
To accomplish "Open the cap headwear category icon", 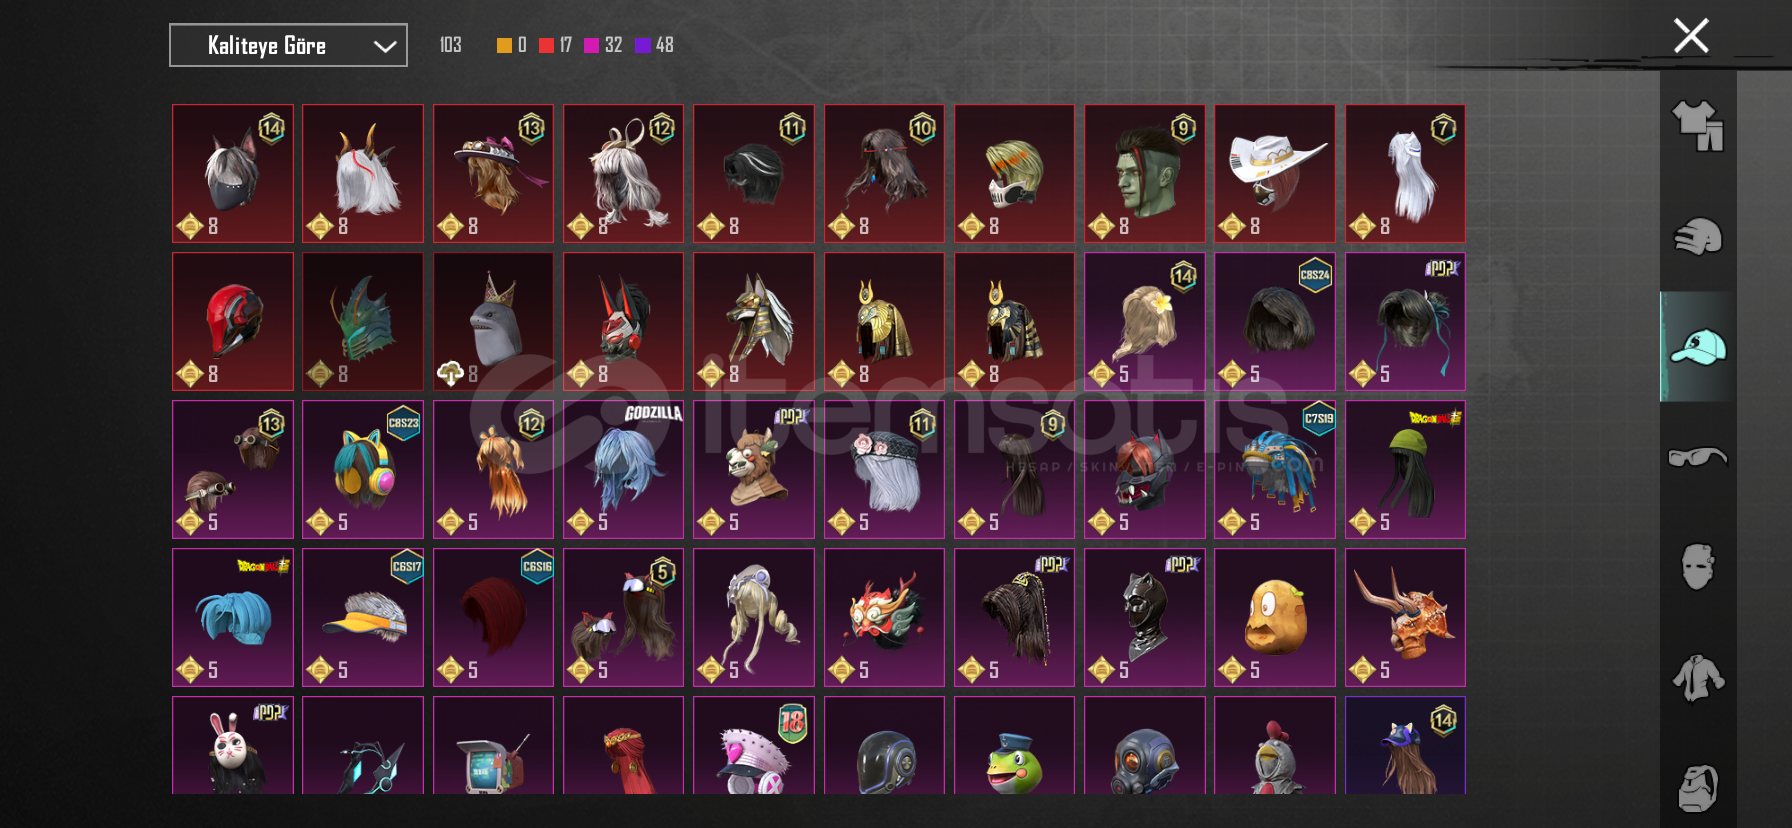I will pyautogui.click(x=1698, y=347).
